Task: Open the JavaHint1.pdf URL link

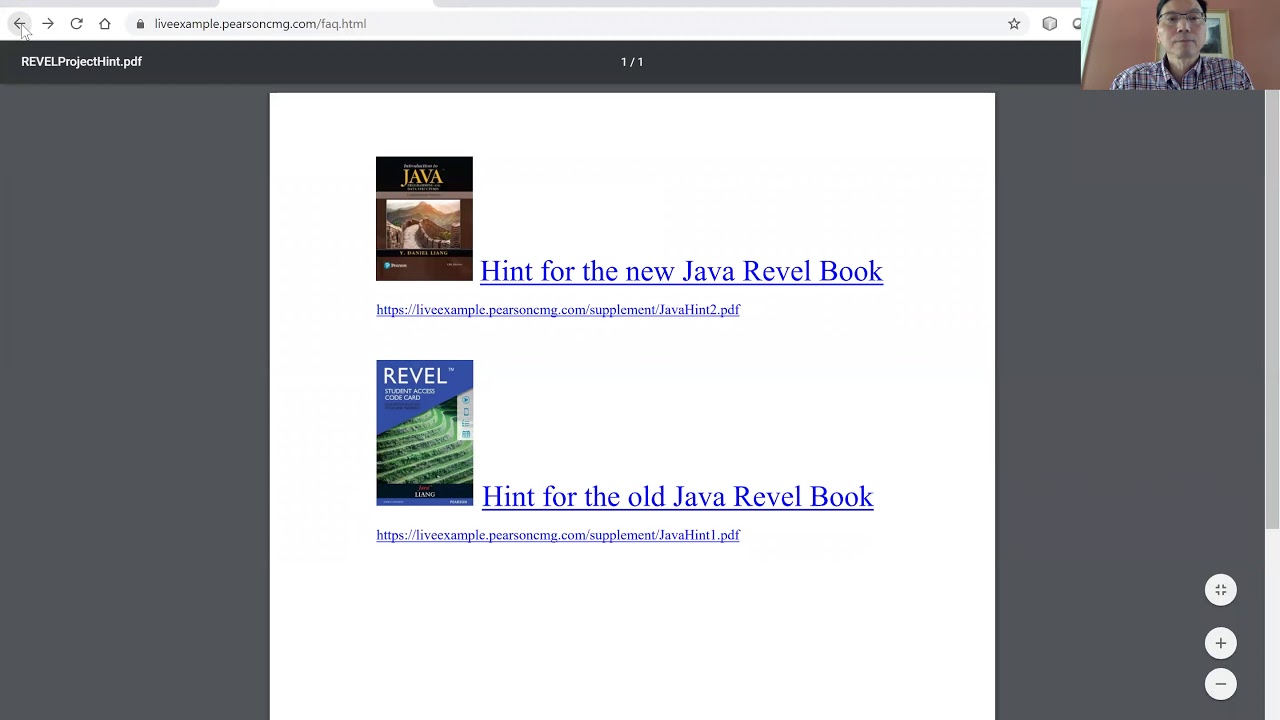Action: [558, 535]
